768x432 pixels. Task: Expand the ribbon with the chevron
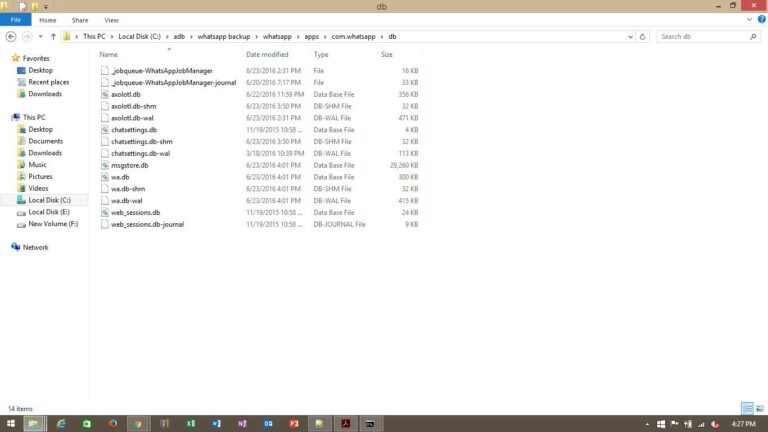pos(749,20)
